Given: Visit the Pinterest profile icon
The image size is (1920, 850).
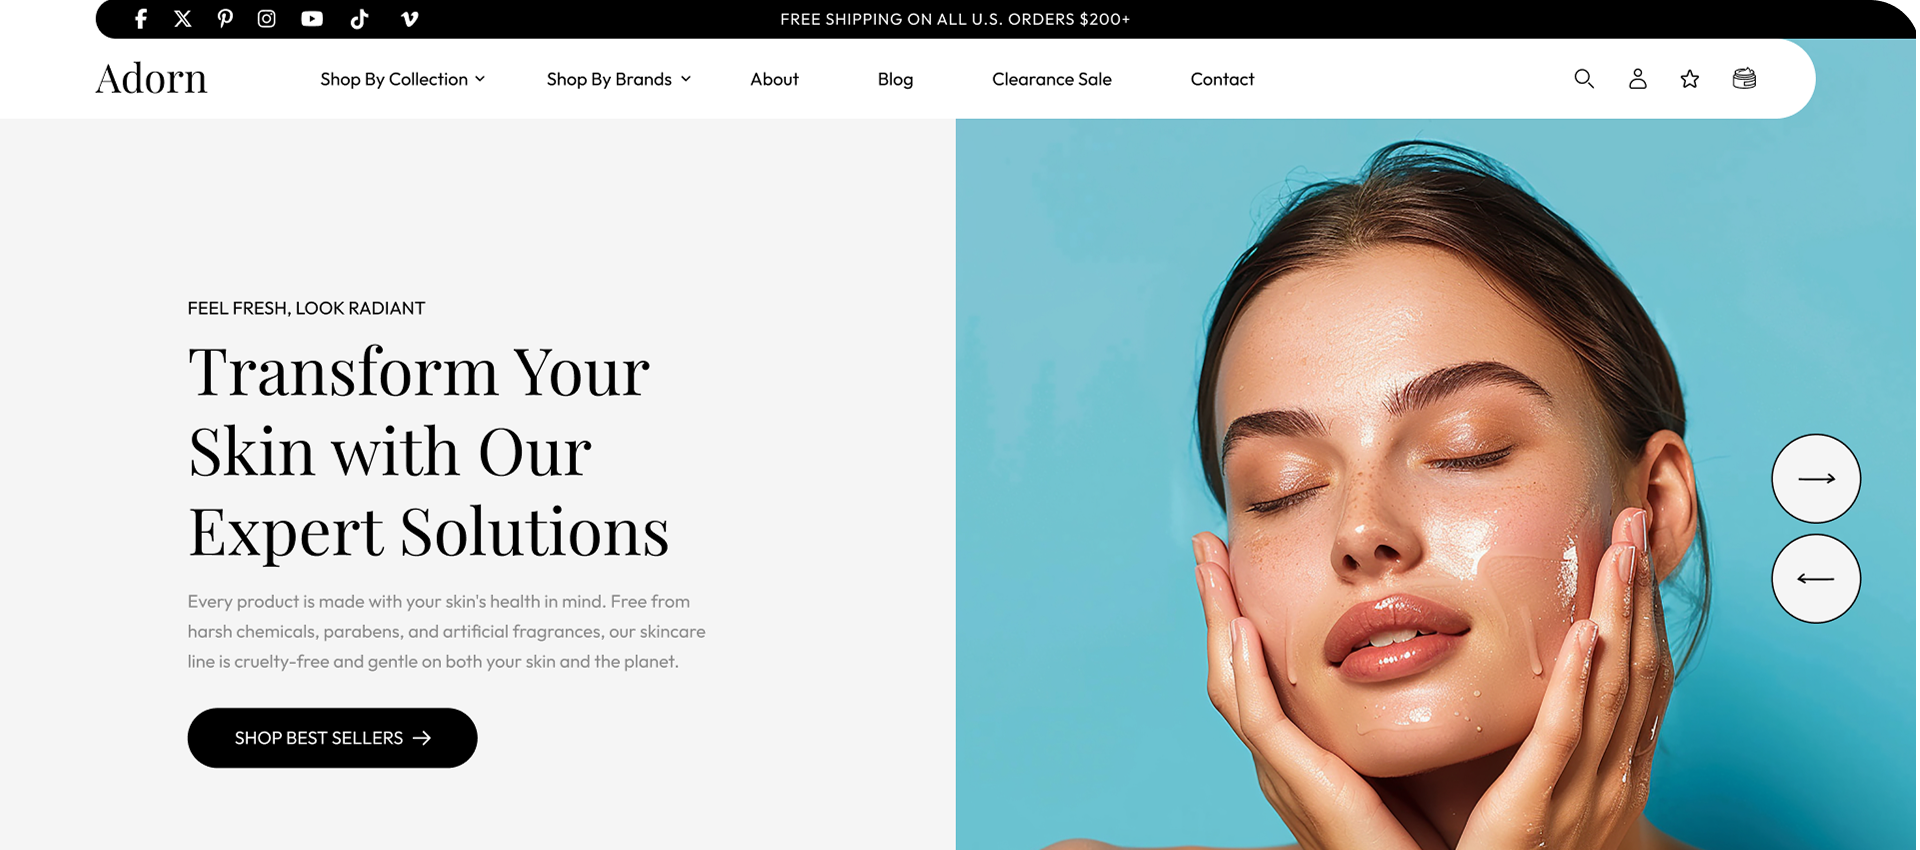Looking at the screenshot, I should point(225,19).
